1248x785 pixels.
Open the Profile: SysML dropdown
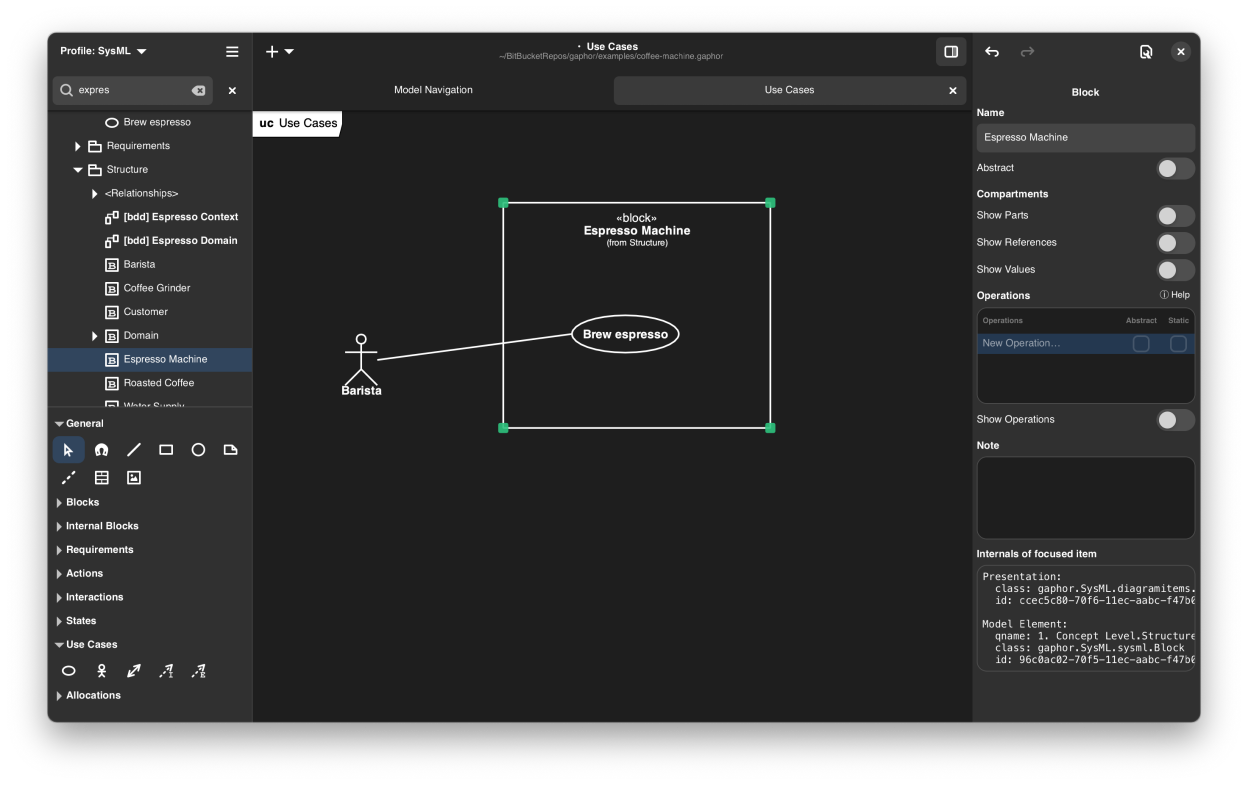(x=103, y=51)
